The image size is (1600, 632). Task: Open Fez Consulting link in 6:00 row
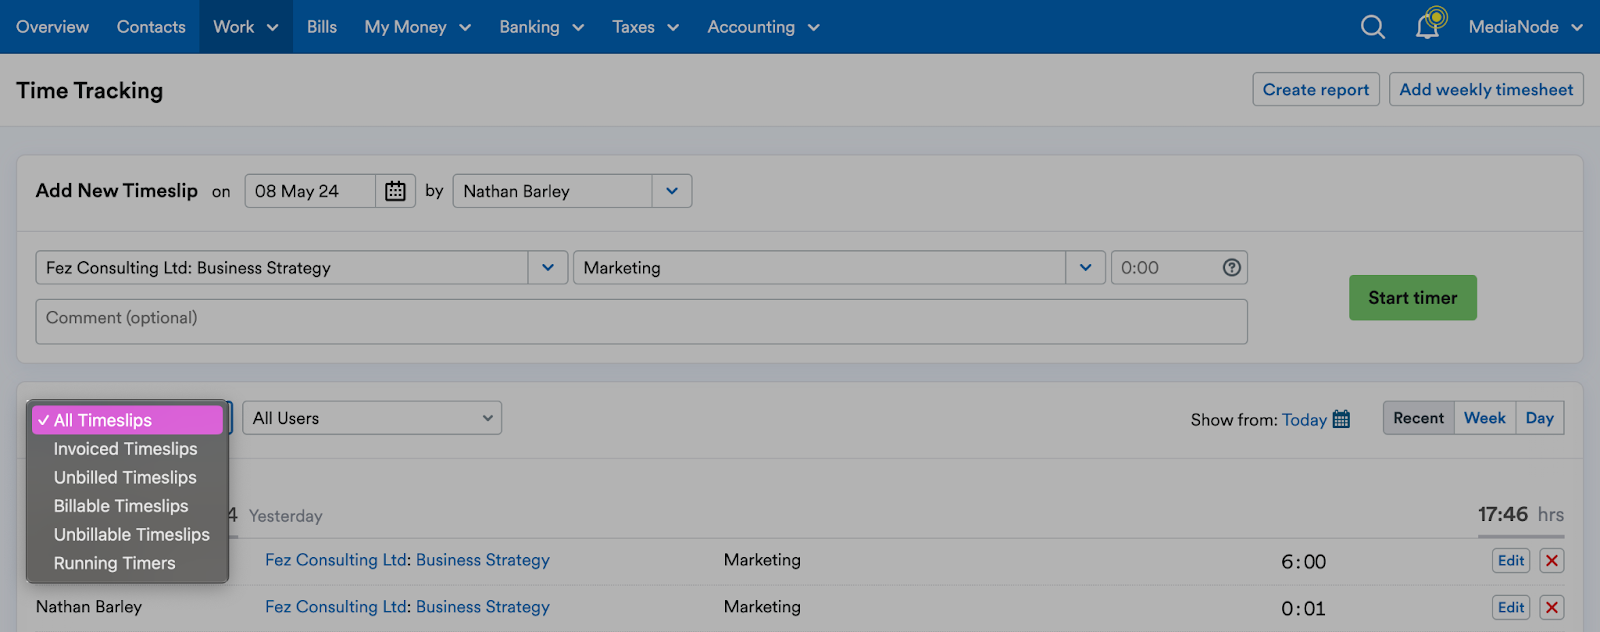[x=407, y=560]
